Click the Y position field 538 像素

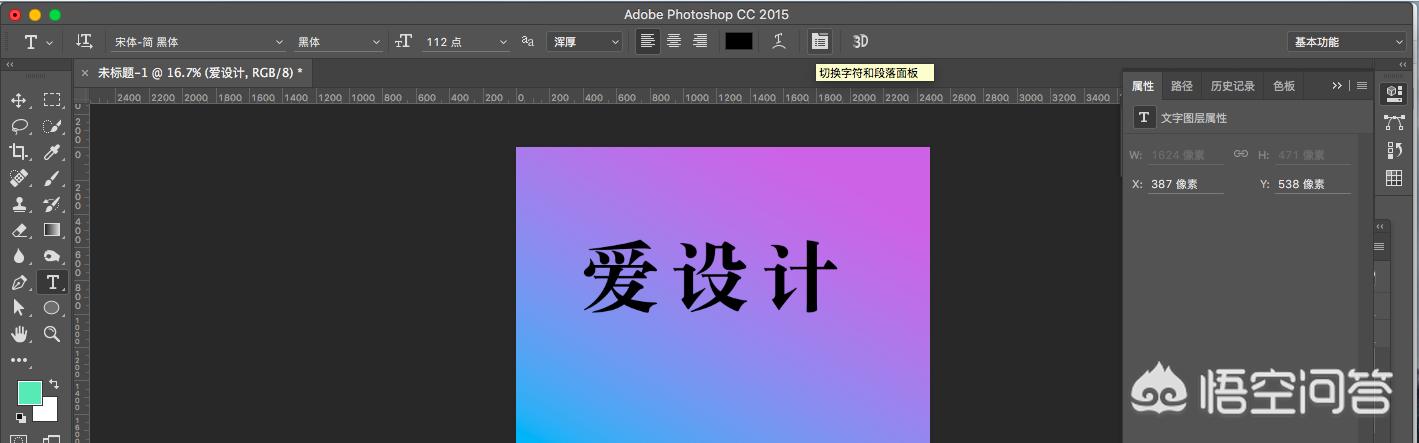(x=1314, y=185)
